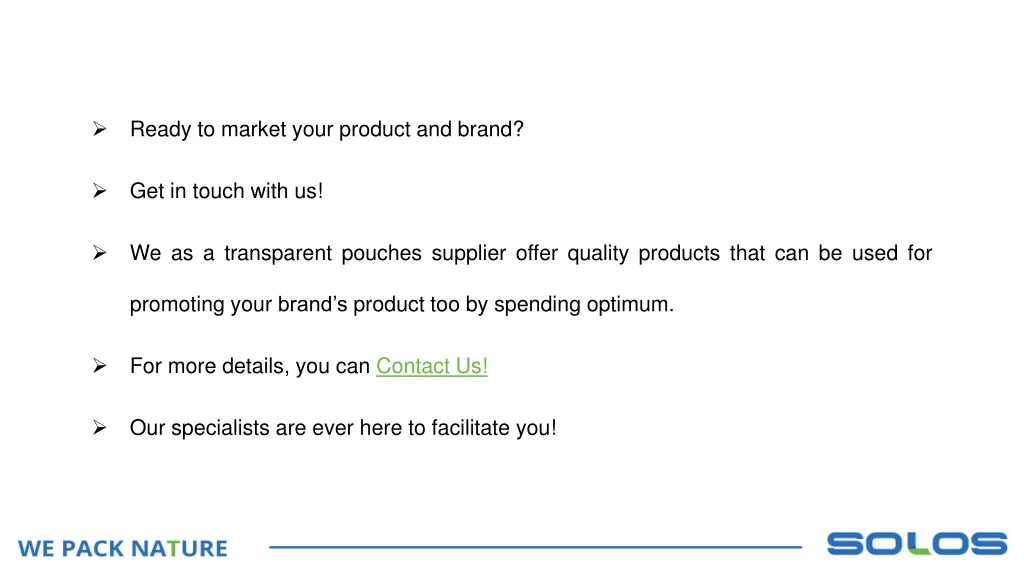
Task: Click arrow bullet before 'Ready to market'
Action: 99,129
